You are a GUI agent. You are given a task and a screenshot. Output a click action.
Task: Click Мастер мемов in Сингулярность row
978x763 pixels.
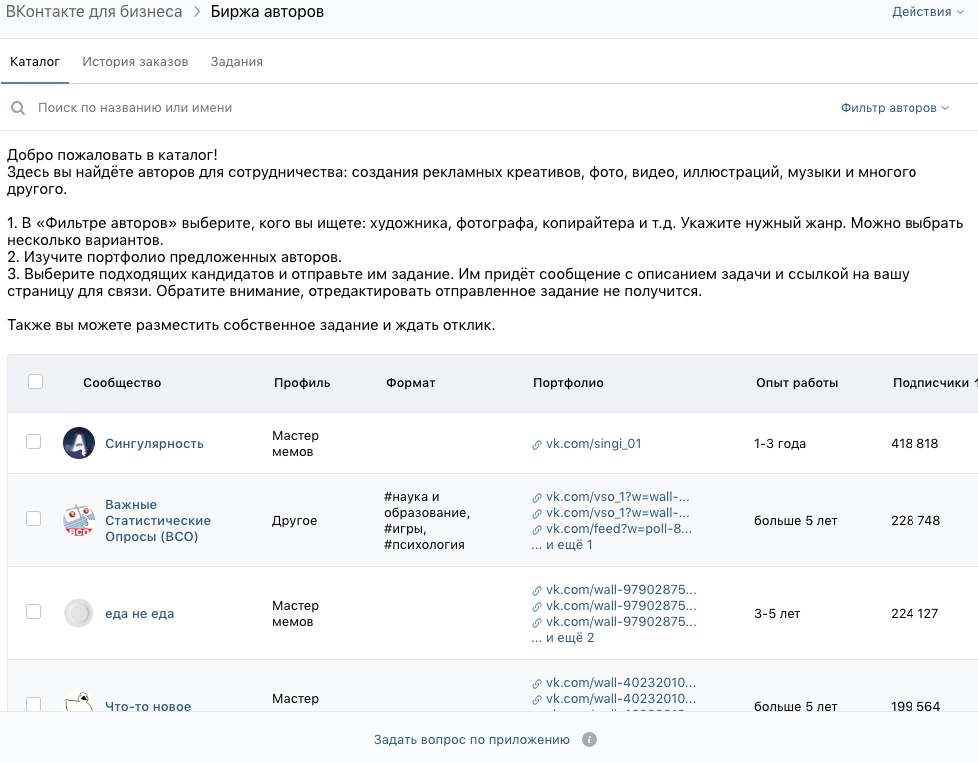(x=295, y=444)
